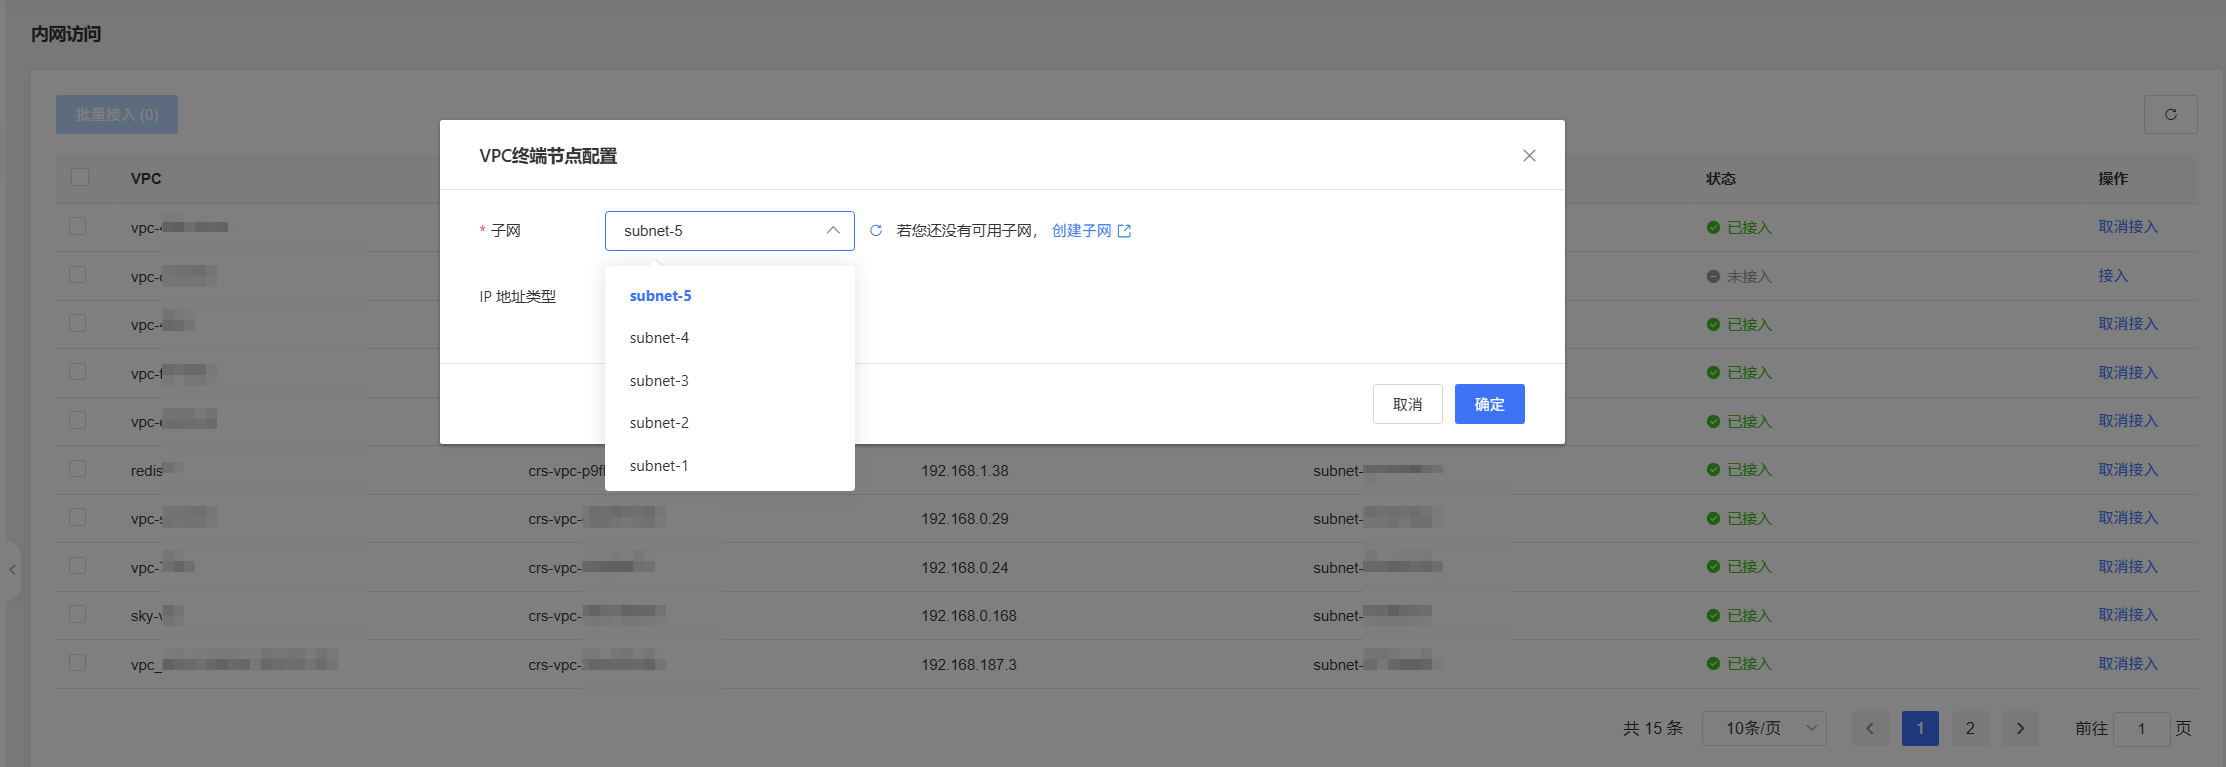Click the 确定 confirm button
2226x767 pixels.
click(1489, 404)
